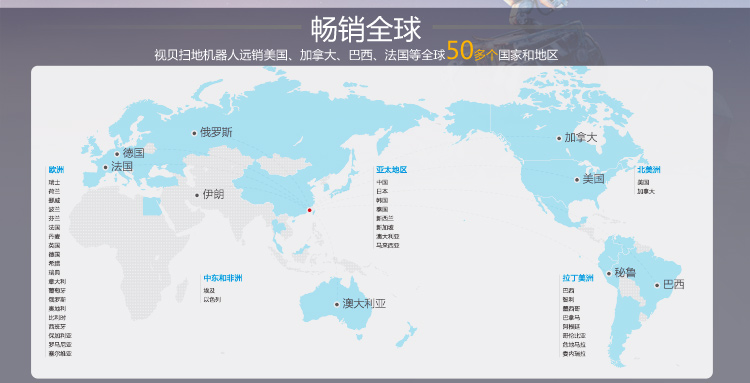Click the 北美洲 region heading
The width and height of the screenshot is (750, 383).
click(x=649, y=170)
